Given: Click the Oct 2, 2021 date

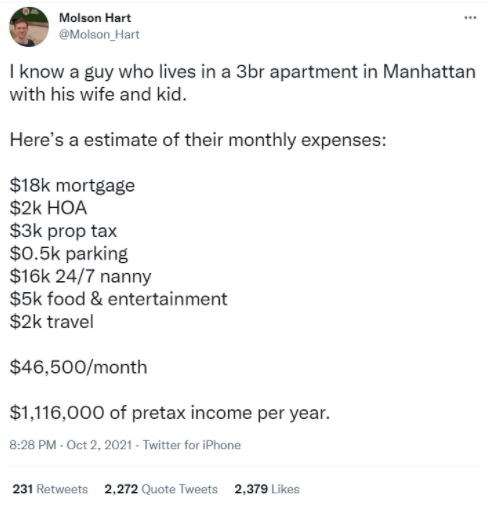Looking at the screenshot, I should tap(99, 445).
